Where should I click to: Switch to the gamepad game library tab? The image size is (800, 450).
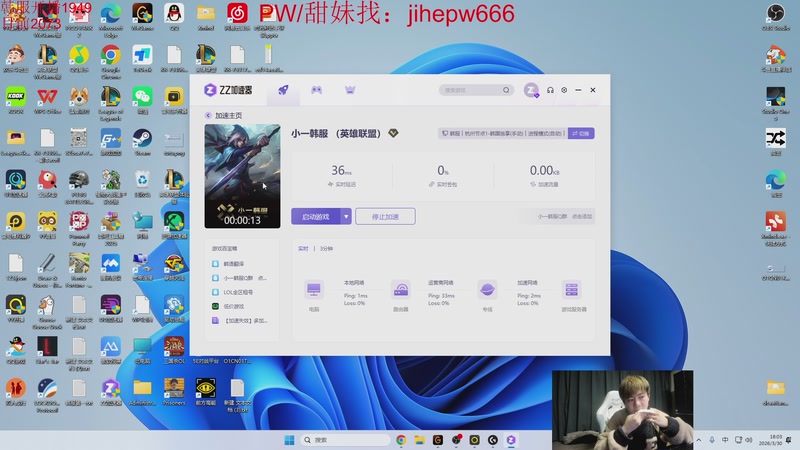(316, 90)
